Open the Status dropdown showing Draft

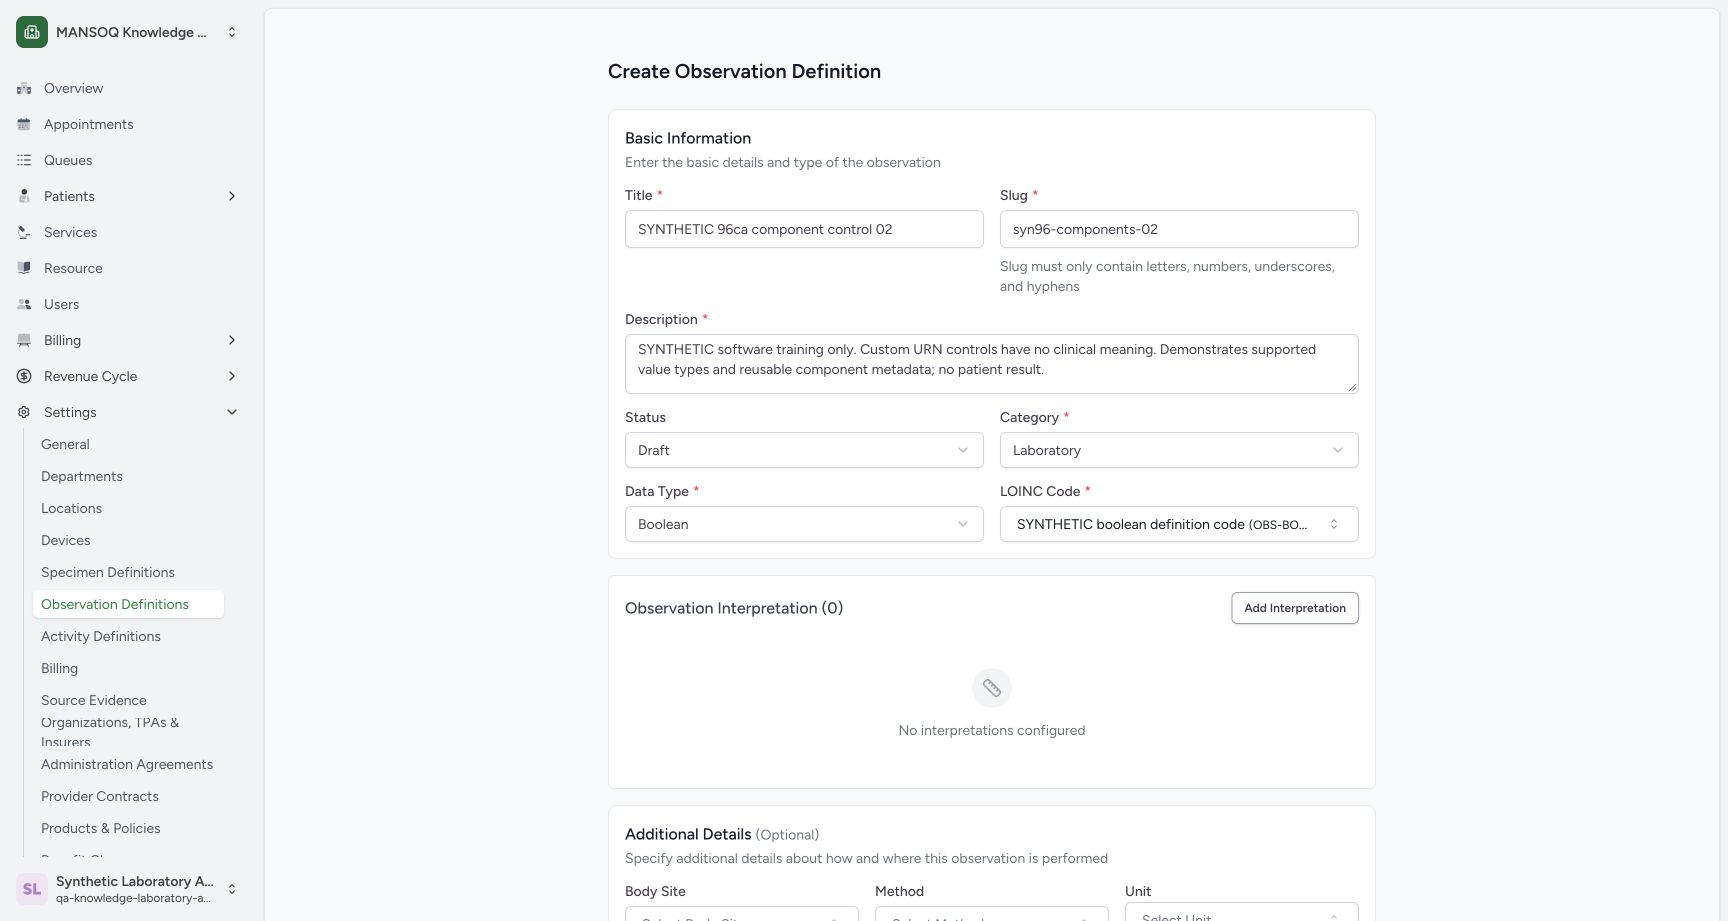point(804,450)
